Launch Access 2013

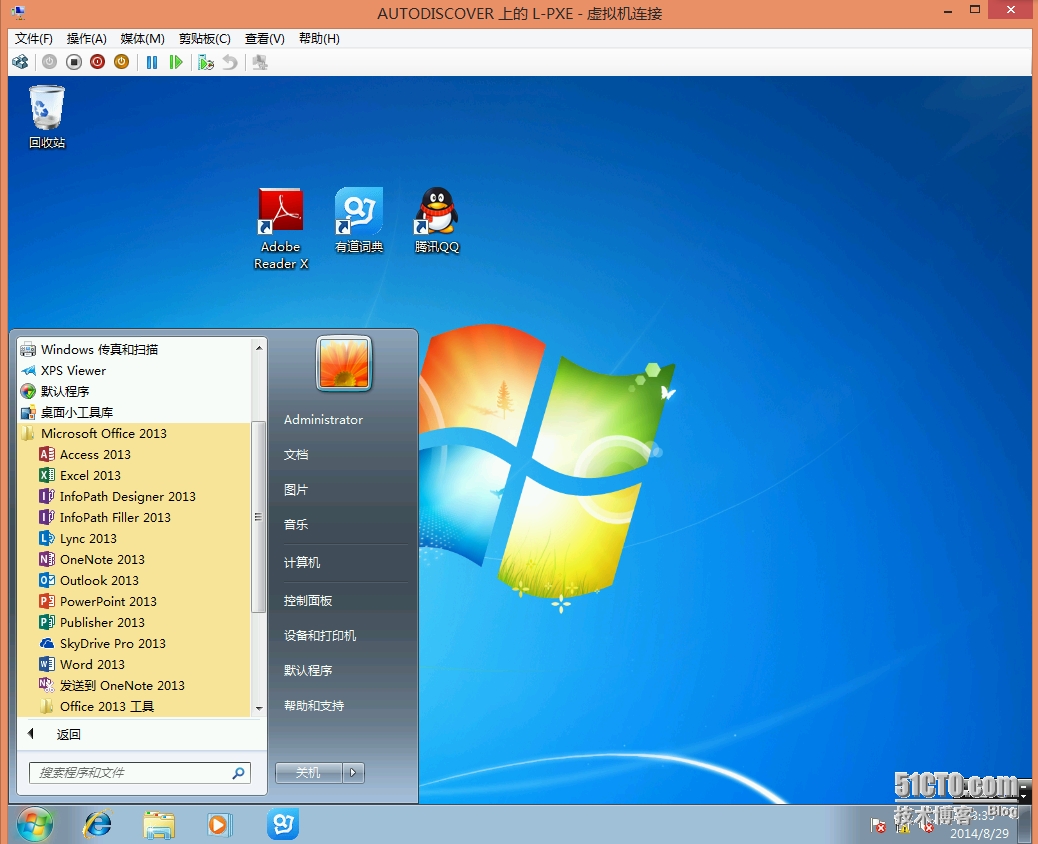134,455
